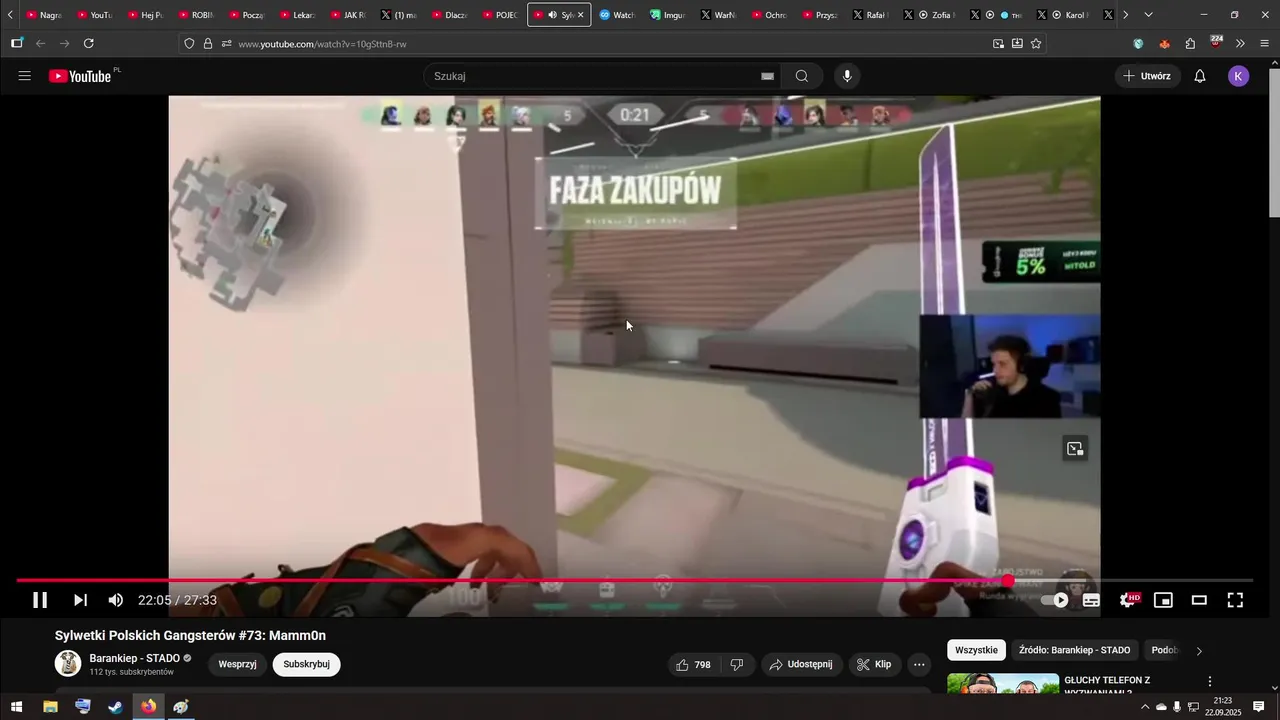1280x720 pixels.
Task: Like the video with 798 likes
Action: click(694, 664)
